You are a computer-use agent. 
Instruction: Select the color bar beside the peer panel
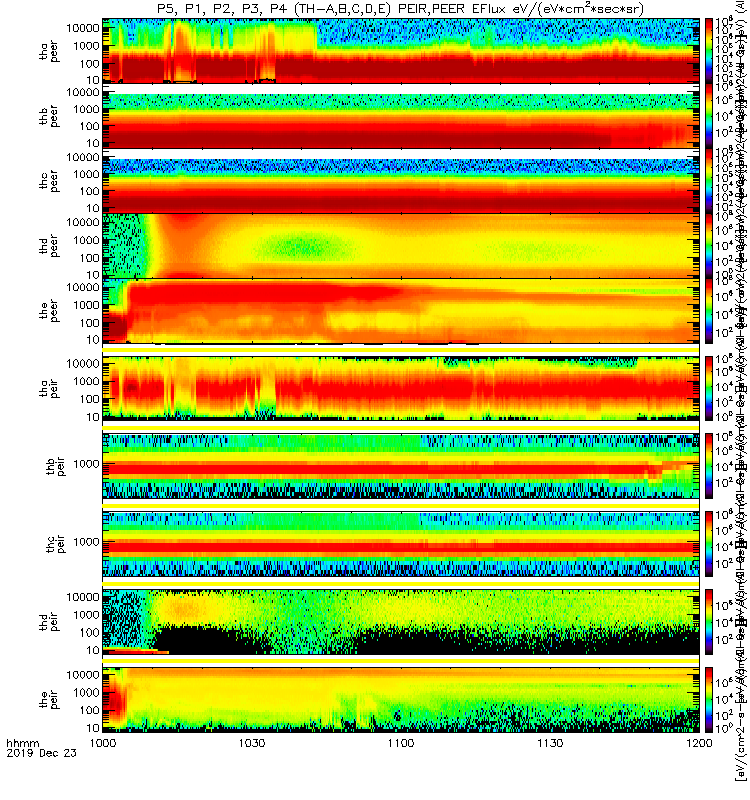point(709,311)
